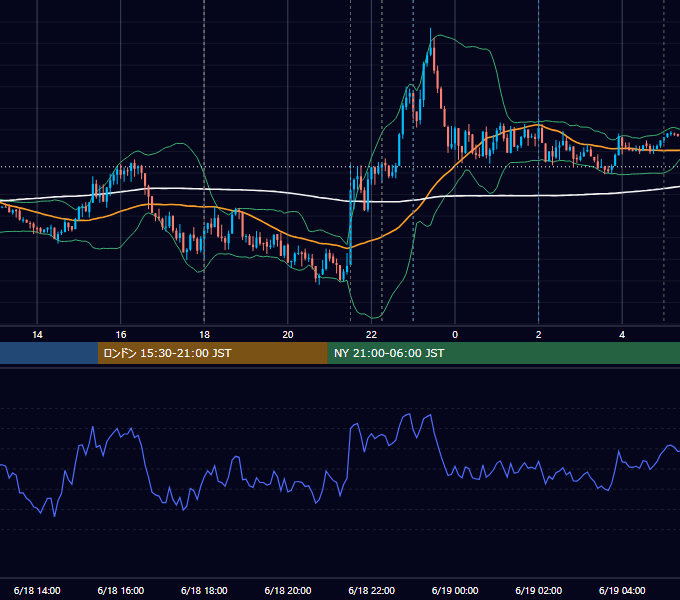The width and height of the screenshot is (680, 600).
Task: Click the 6/18 20:00 indicator axis label
Action: pyautogui.click(x=288, y=590)
